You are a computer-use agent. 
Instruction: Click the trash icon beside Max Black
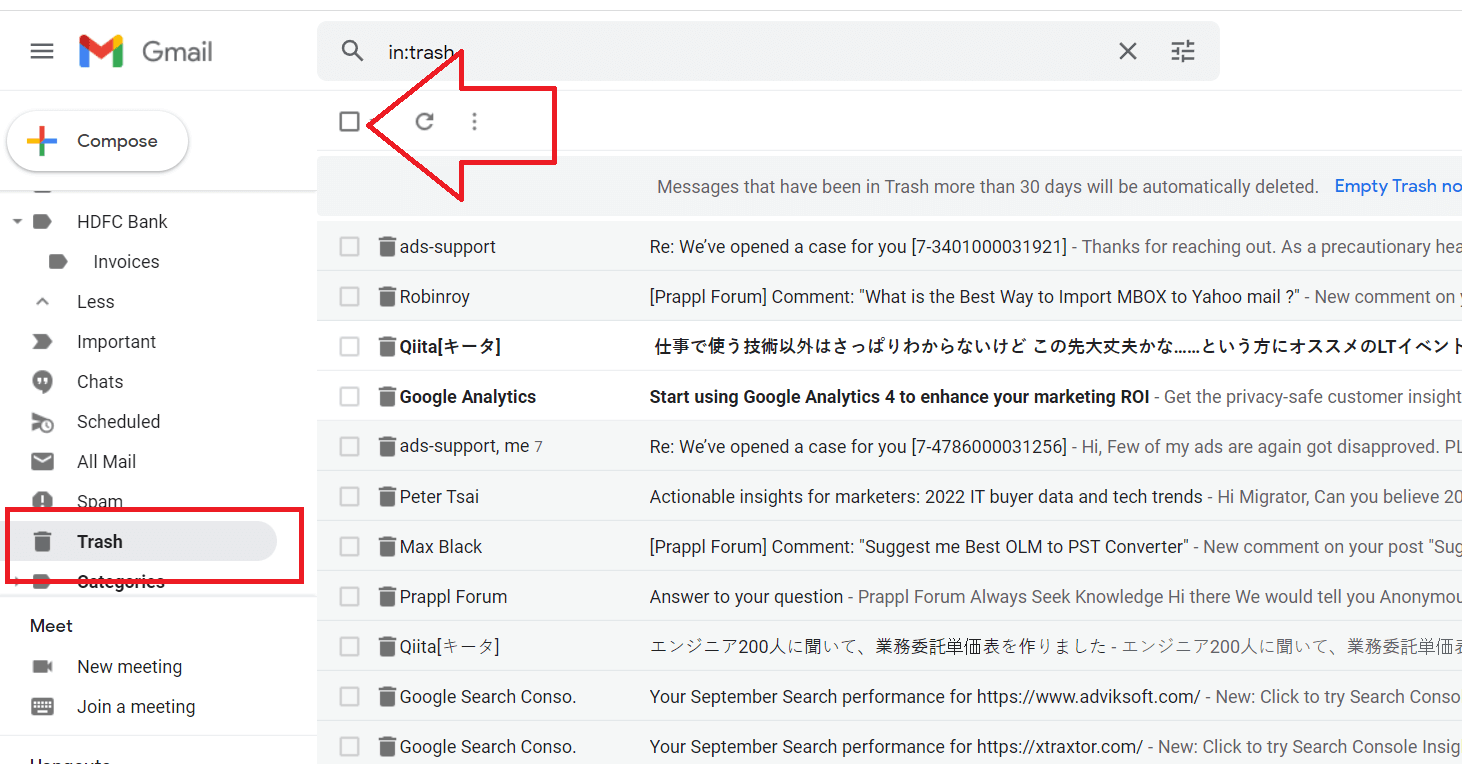[387, 546]
